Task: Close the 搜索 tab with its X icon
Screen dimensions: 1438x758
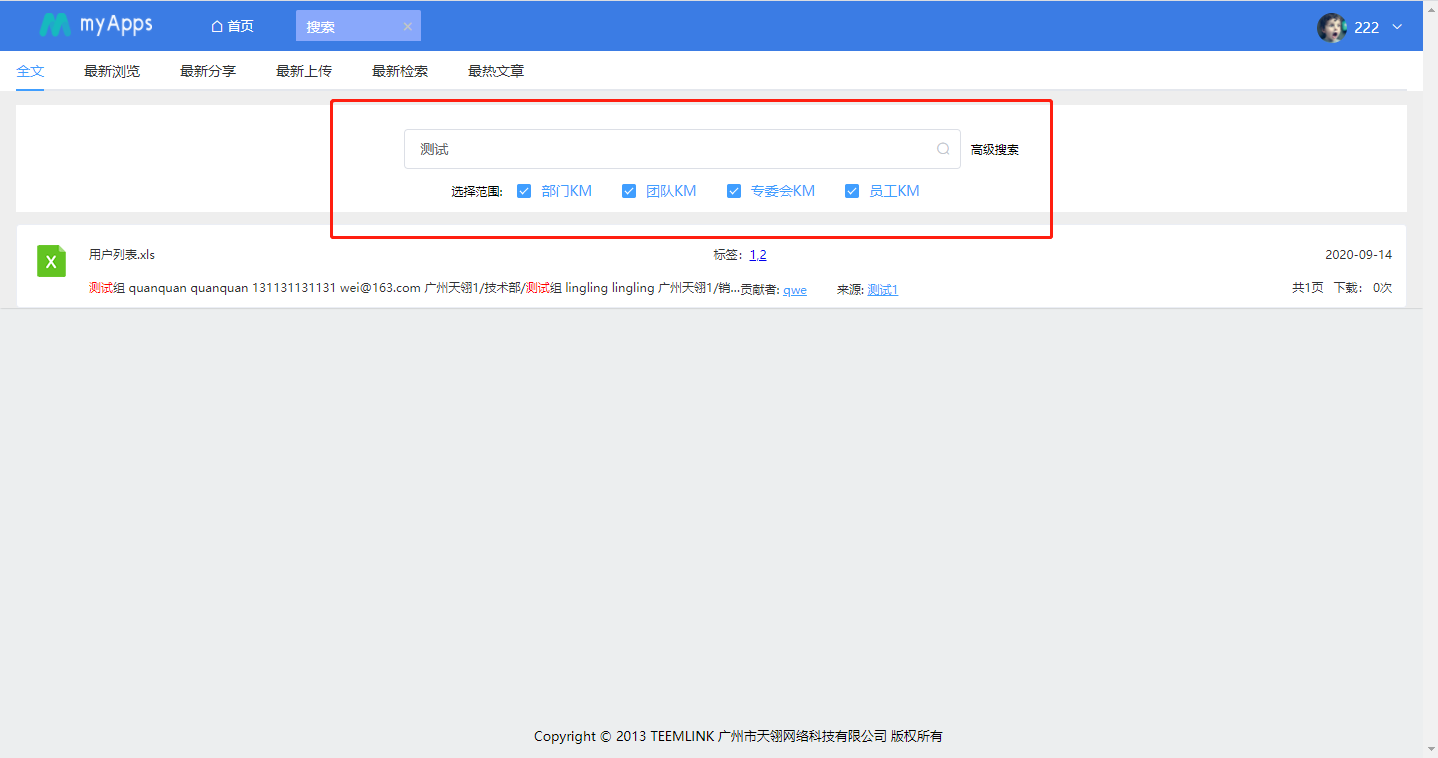Action: point(408,25)
